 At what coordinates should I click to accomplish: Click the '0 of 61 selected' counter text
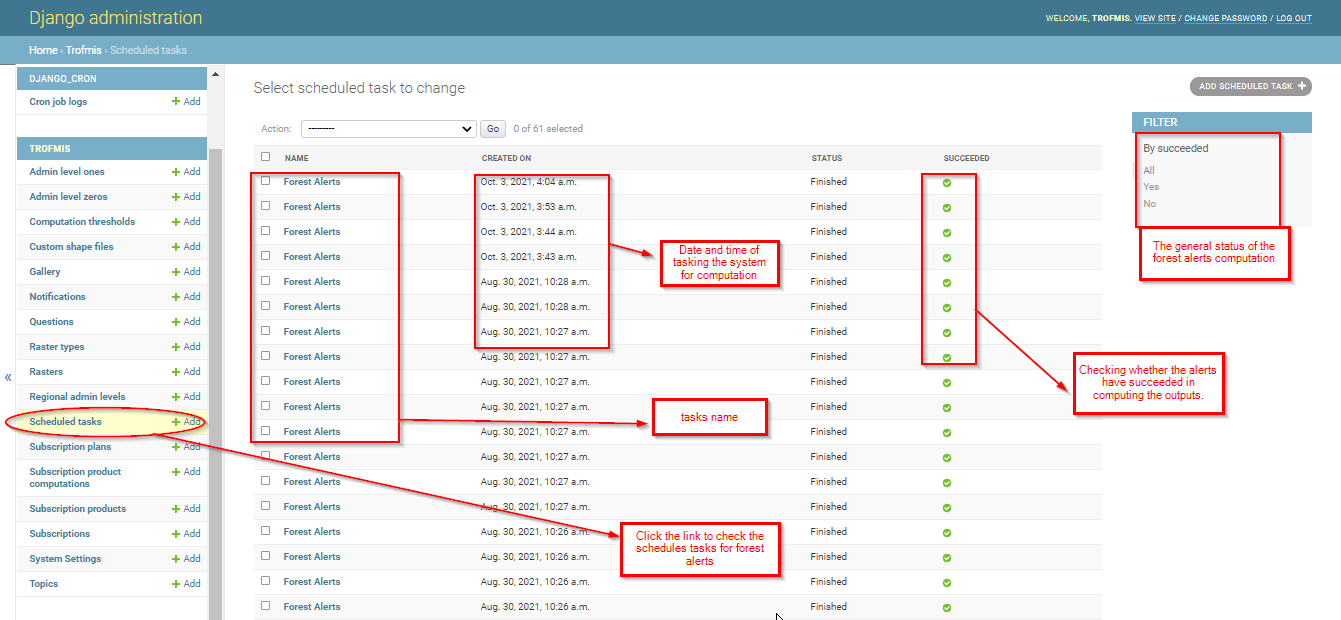tap(548, 129)
